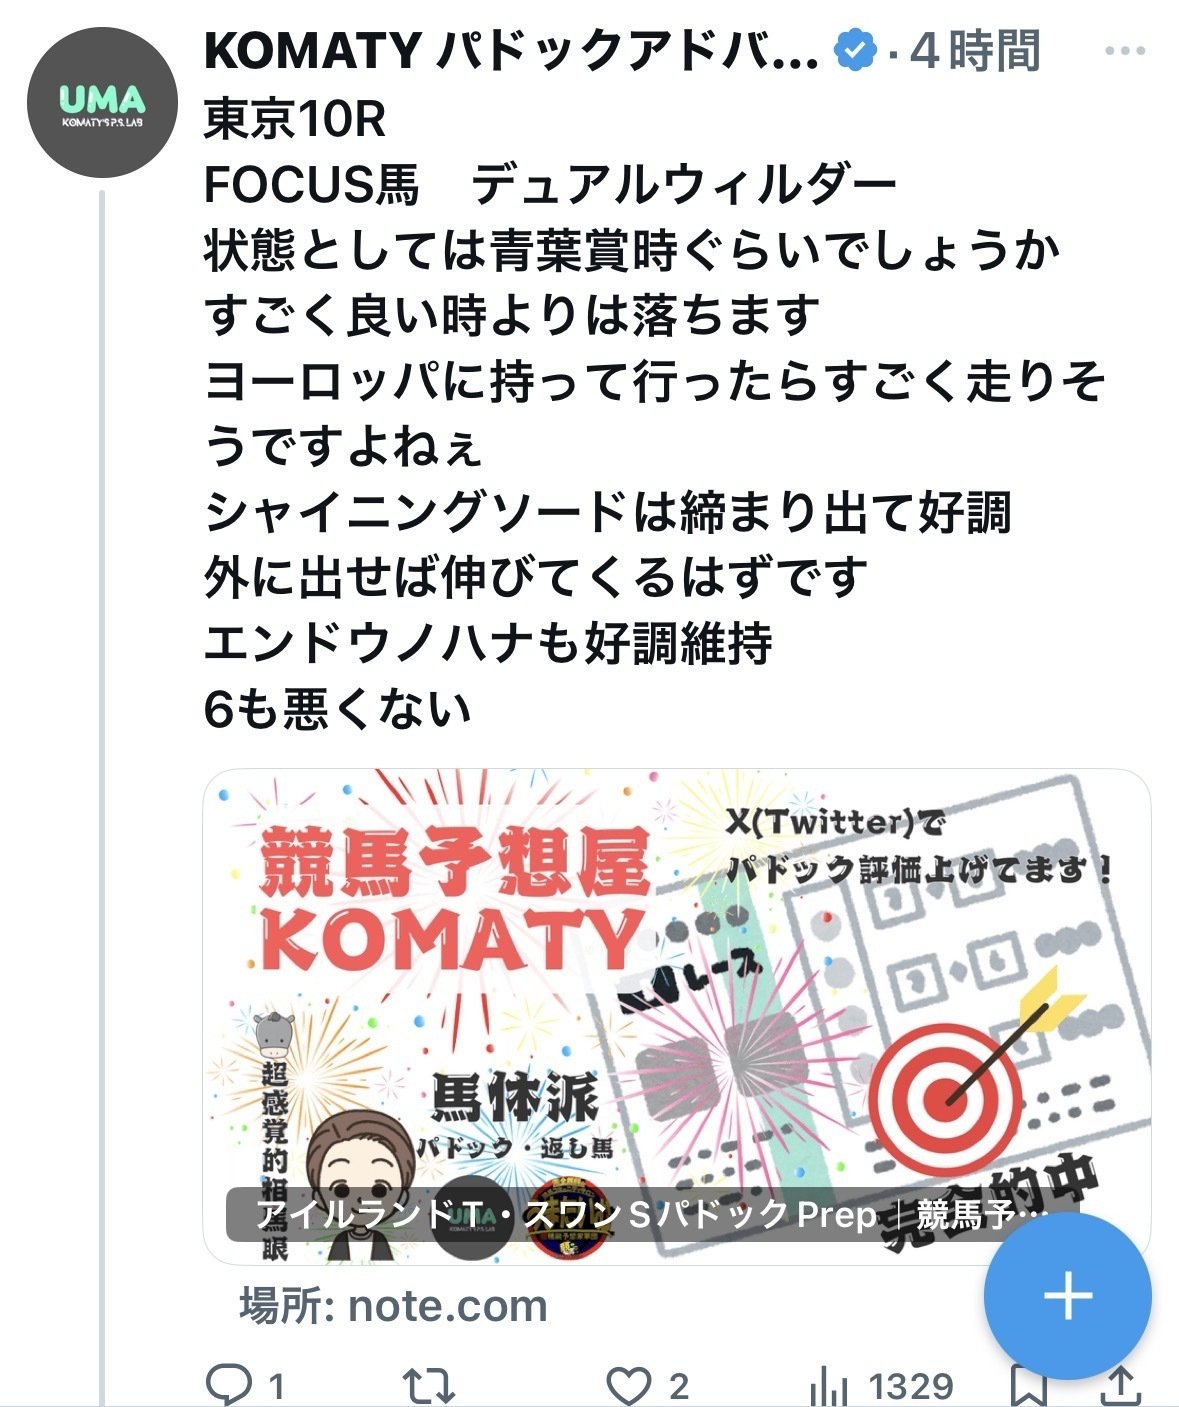Open the KOMATY note.com link card image
The width and height of the screenshot is (1179, 1407).
(x=677, y=1016)
